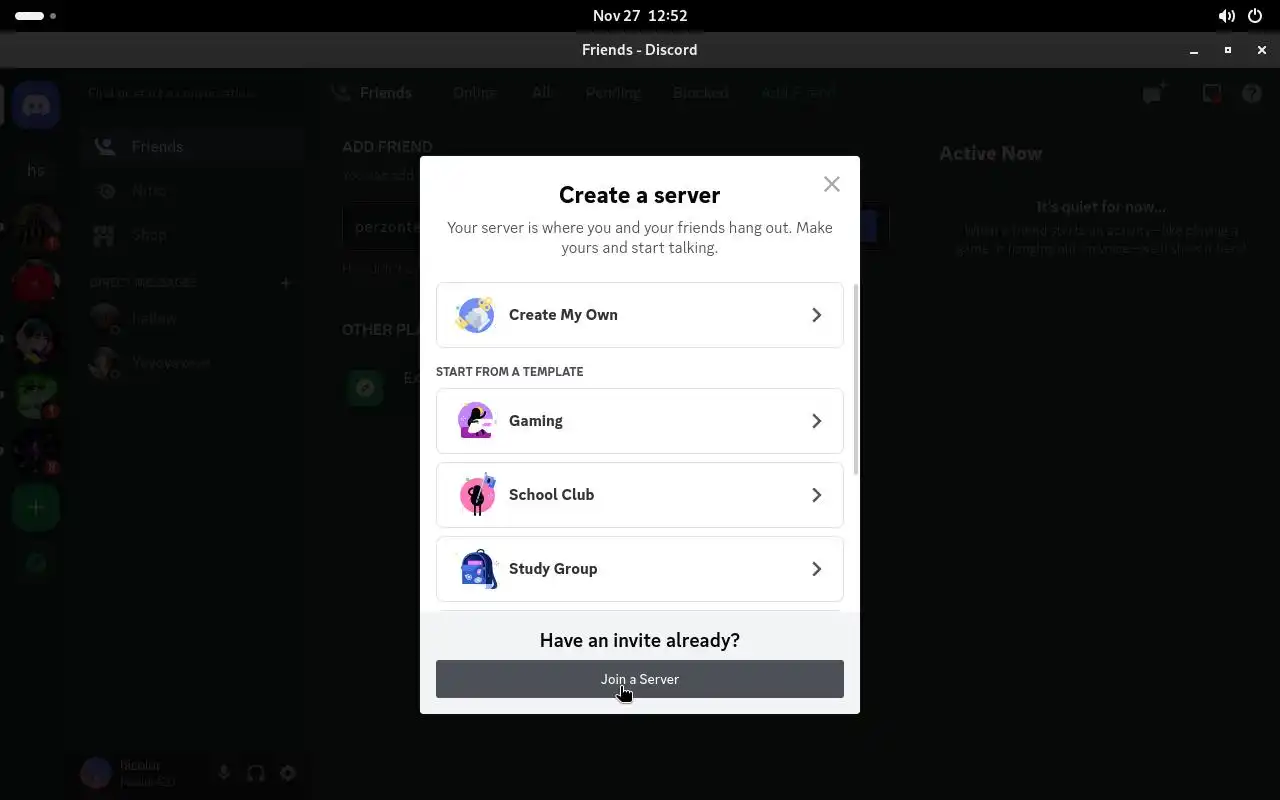Close the Create a server dialog
This screenshot has width=1280, height=800.
831,184
